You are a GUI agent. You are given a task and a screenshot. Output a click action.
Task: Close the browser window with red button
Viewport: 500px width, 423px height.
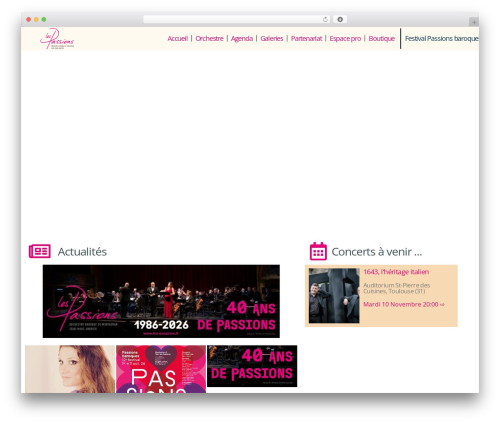[29, 20]
